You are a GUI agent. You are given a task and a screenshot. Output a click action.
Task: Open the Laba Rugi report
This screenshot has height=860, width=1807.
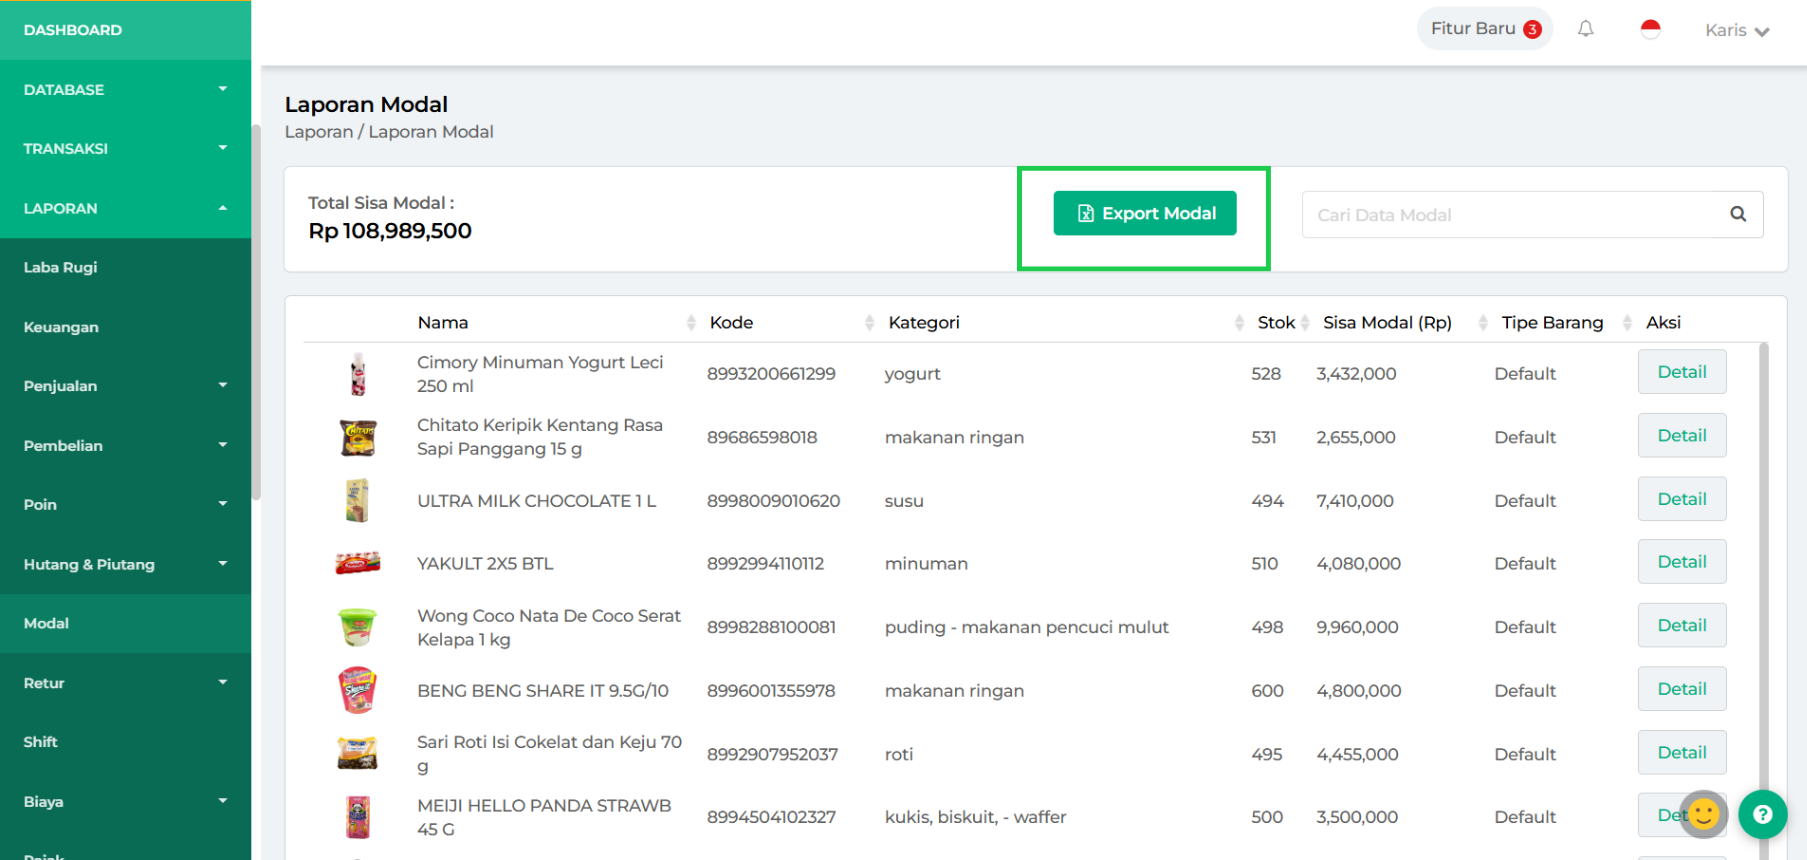click(x=61, y=267)
